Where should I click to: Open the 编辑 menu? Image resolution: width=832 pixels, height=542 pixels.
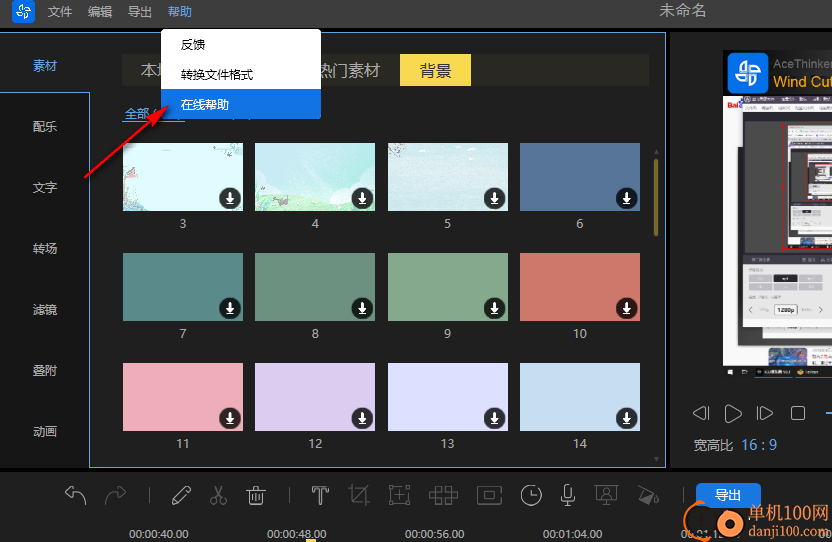100,12
